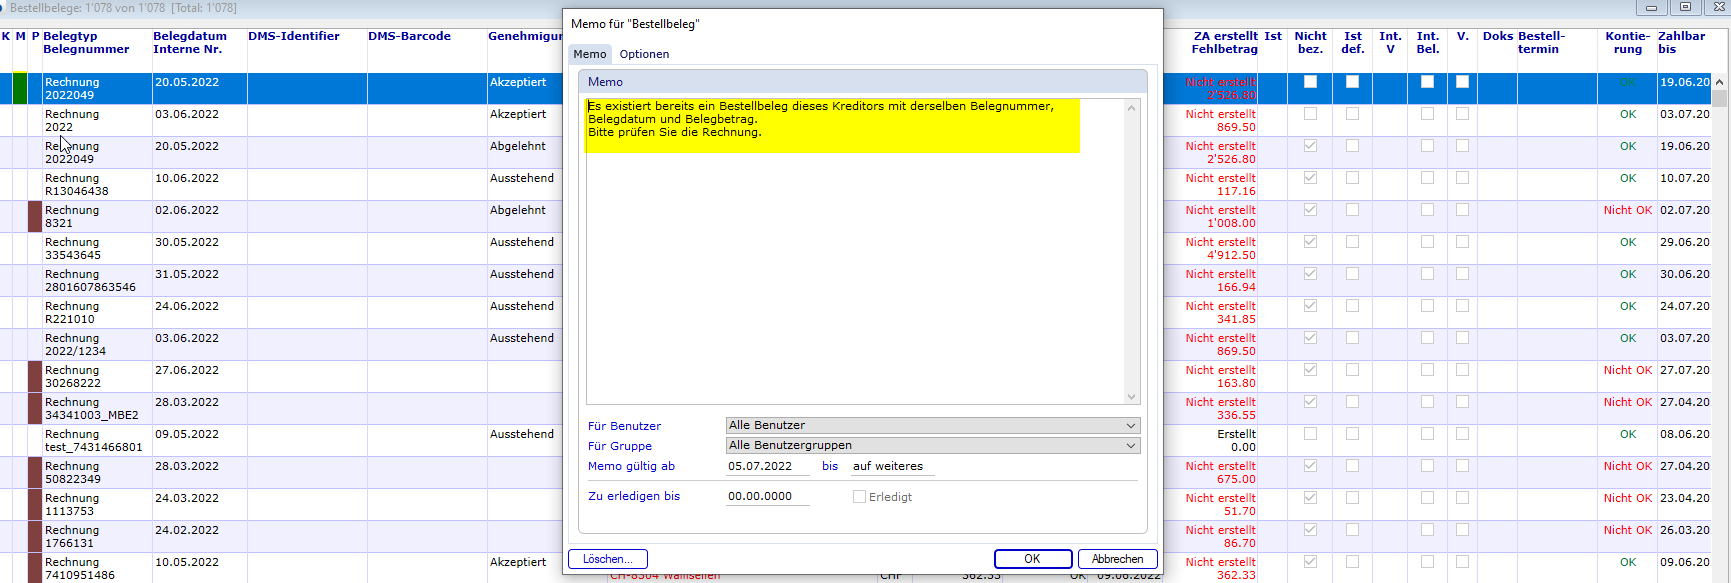Open the 'Für Benutzer' dropdown

click(932, 426)
